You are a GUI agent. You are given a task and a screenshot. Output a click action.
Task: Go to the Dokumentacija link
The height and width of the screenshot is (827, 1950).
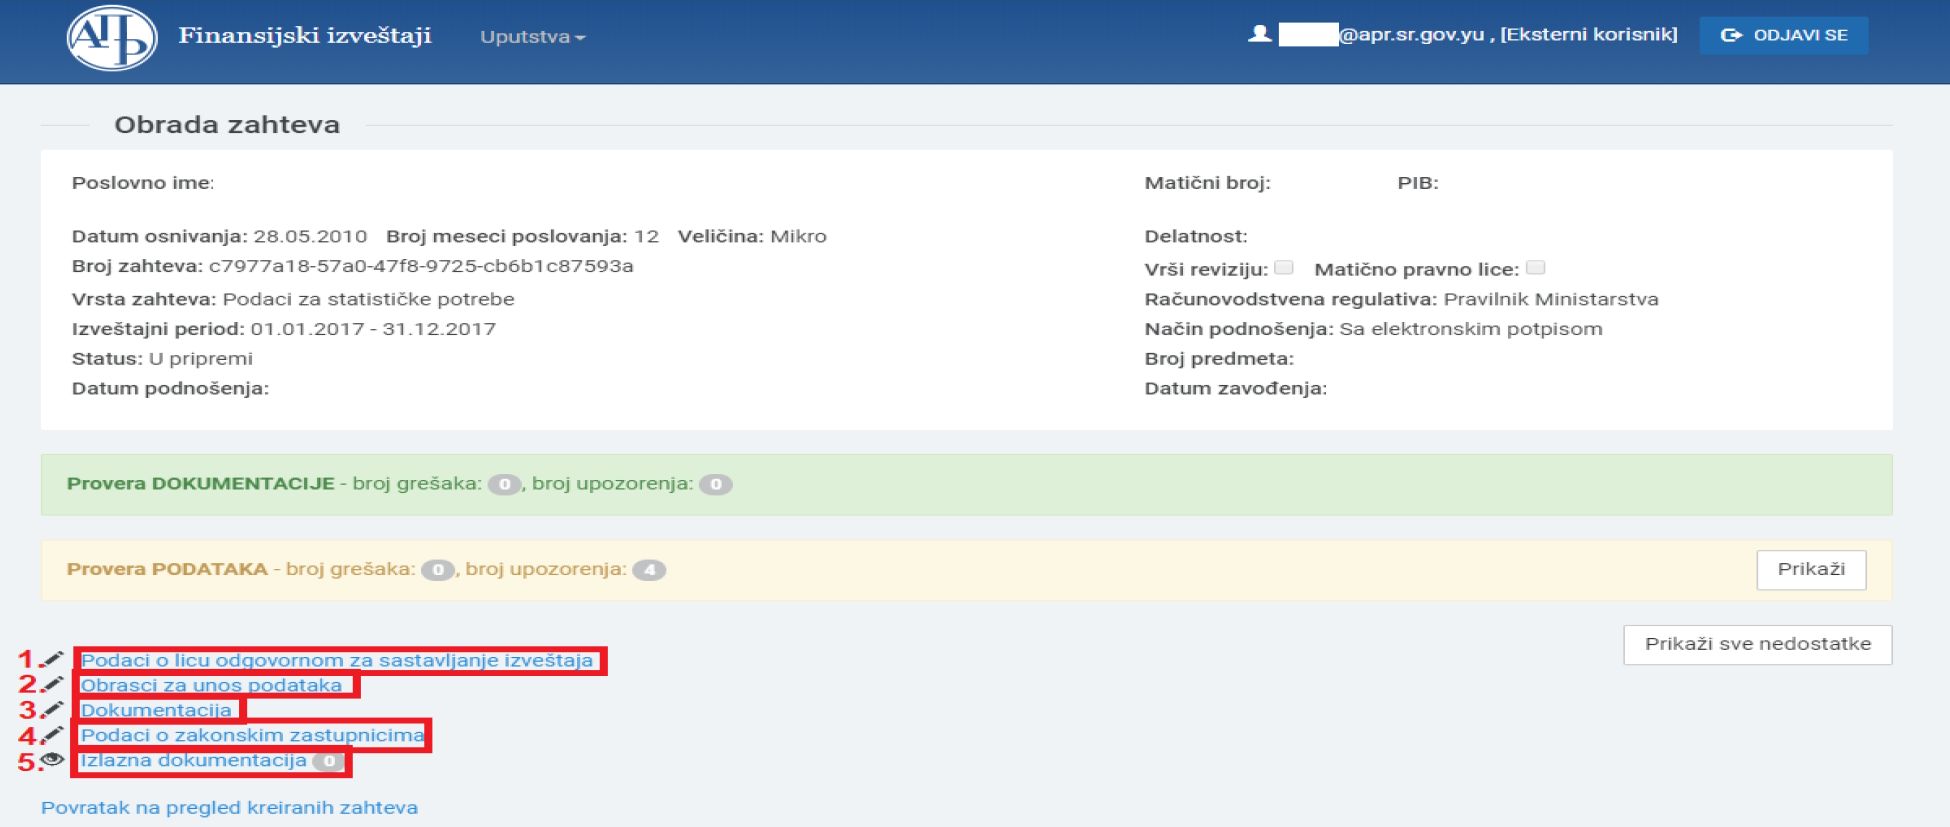[156, 710]
